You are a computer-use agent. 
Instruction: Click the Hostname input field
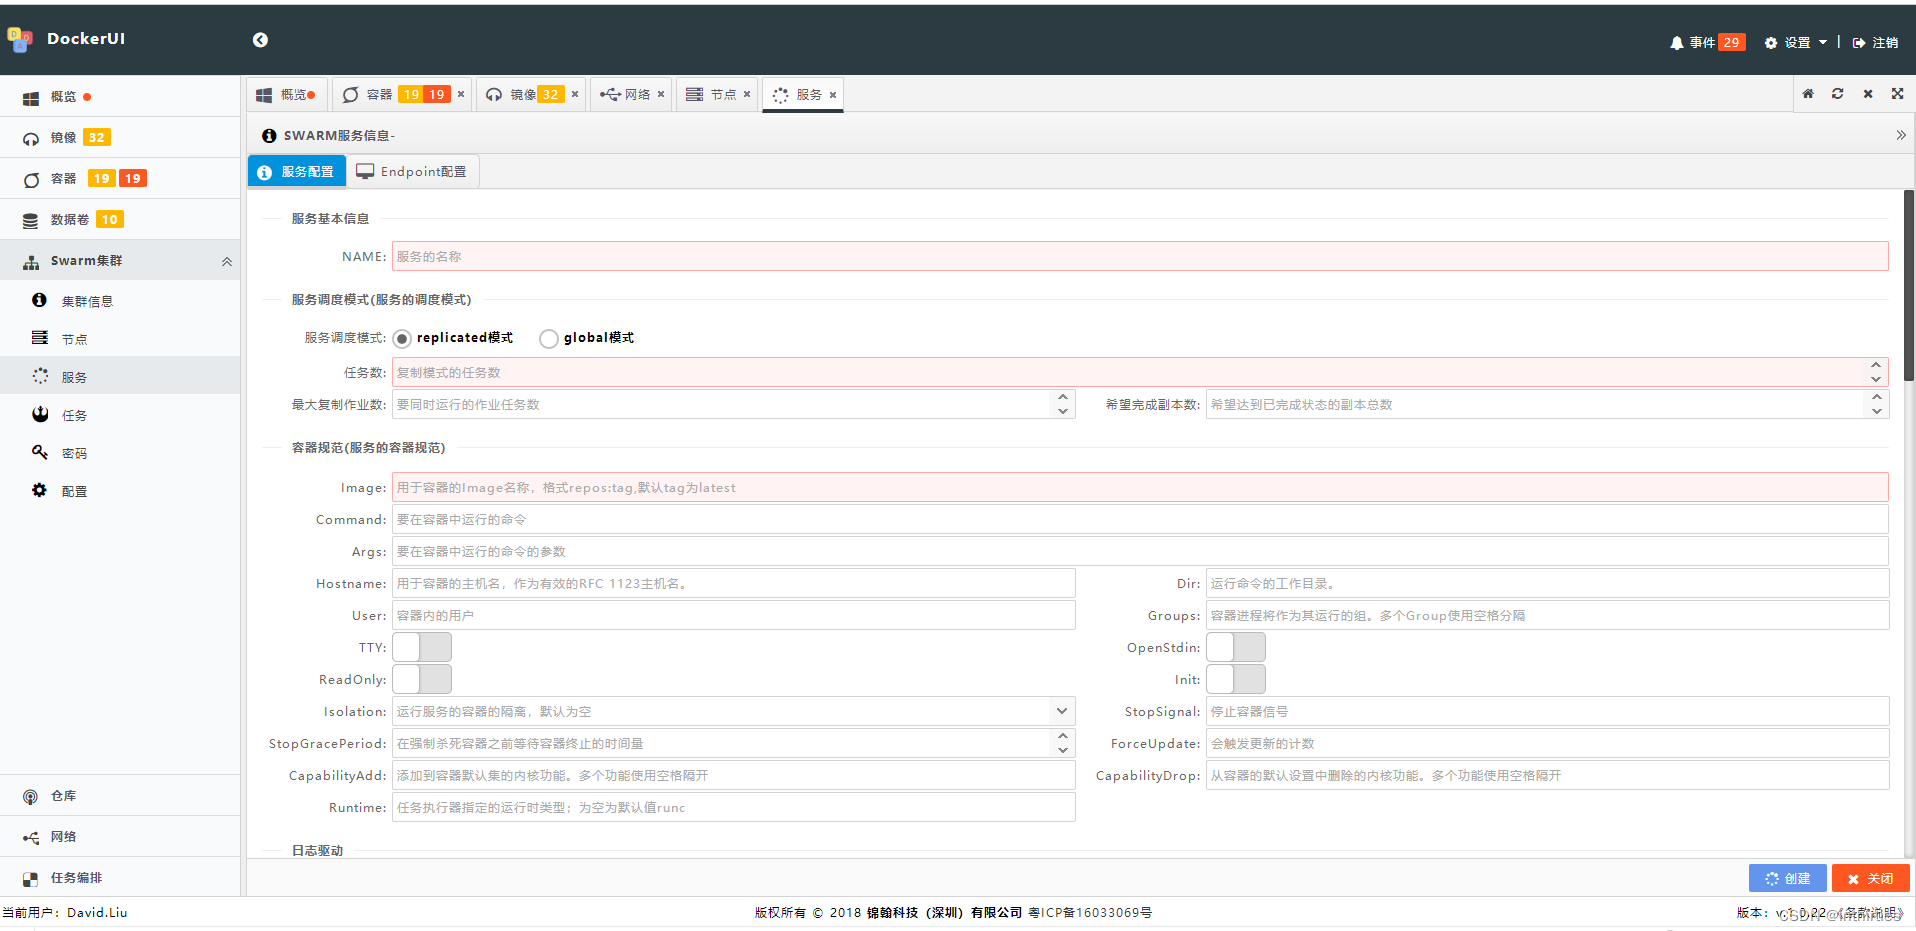[x=734, y=584]
